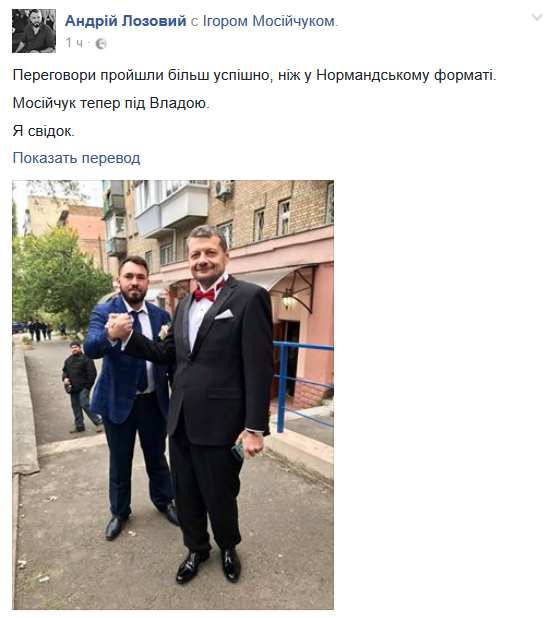The image size is (549, 618).
Task: Click the "1 ч" post timestamp
Action: click(74, 43)
